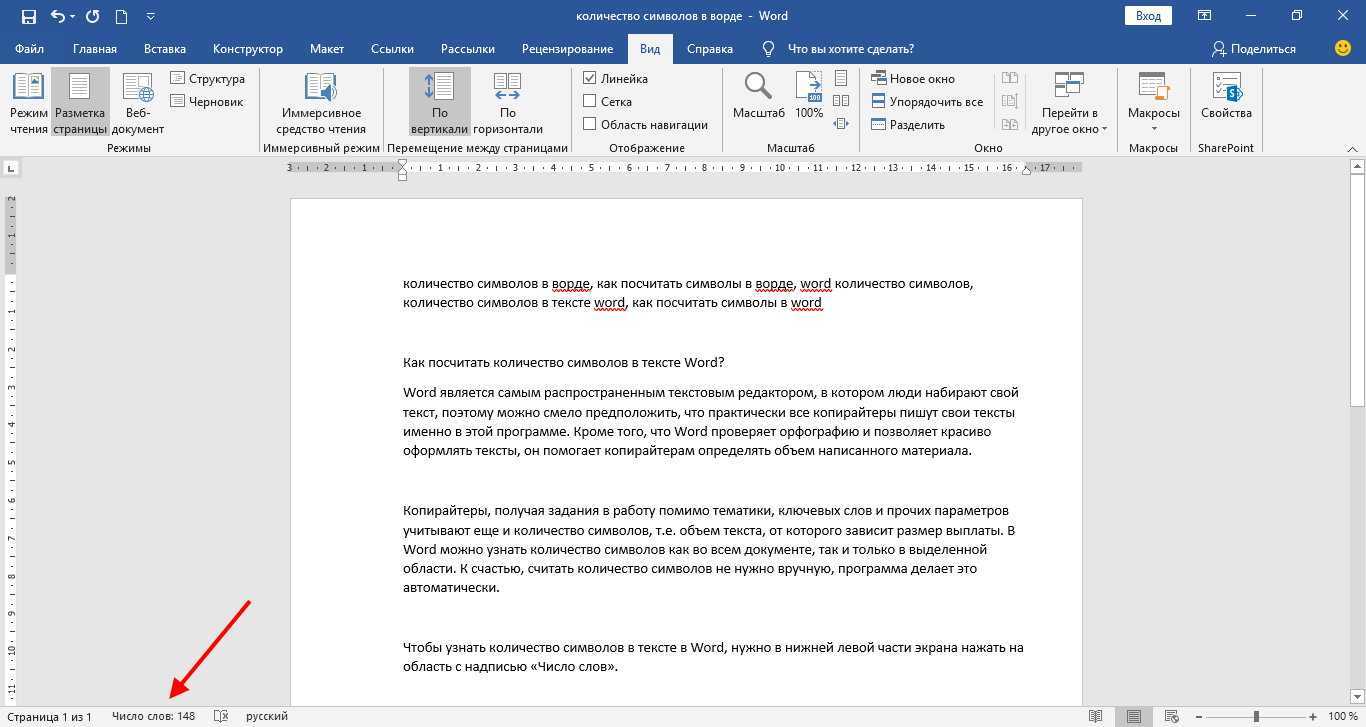Switch to the Home (Главная) tab

tap(94, 48)
